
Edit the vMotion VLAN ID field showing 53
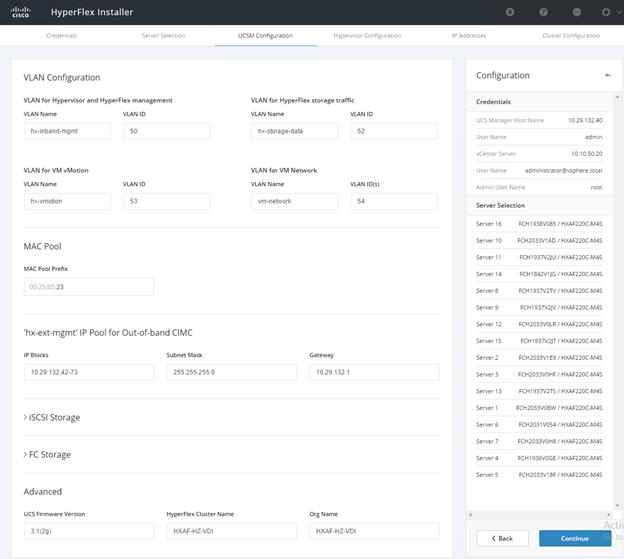click(x=167, y=201)
